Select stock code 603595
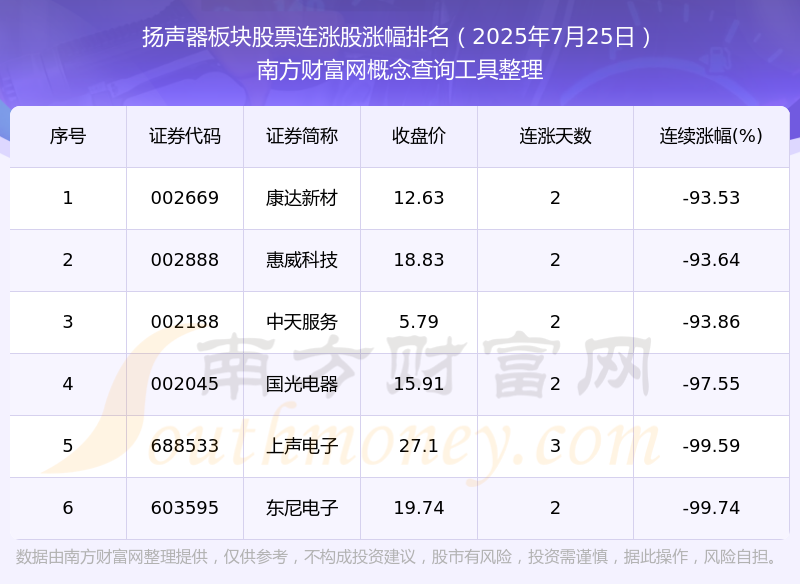 point(185,508)
